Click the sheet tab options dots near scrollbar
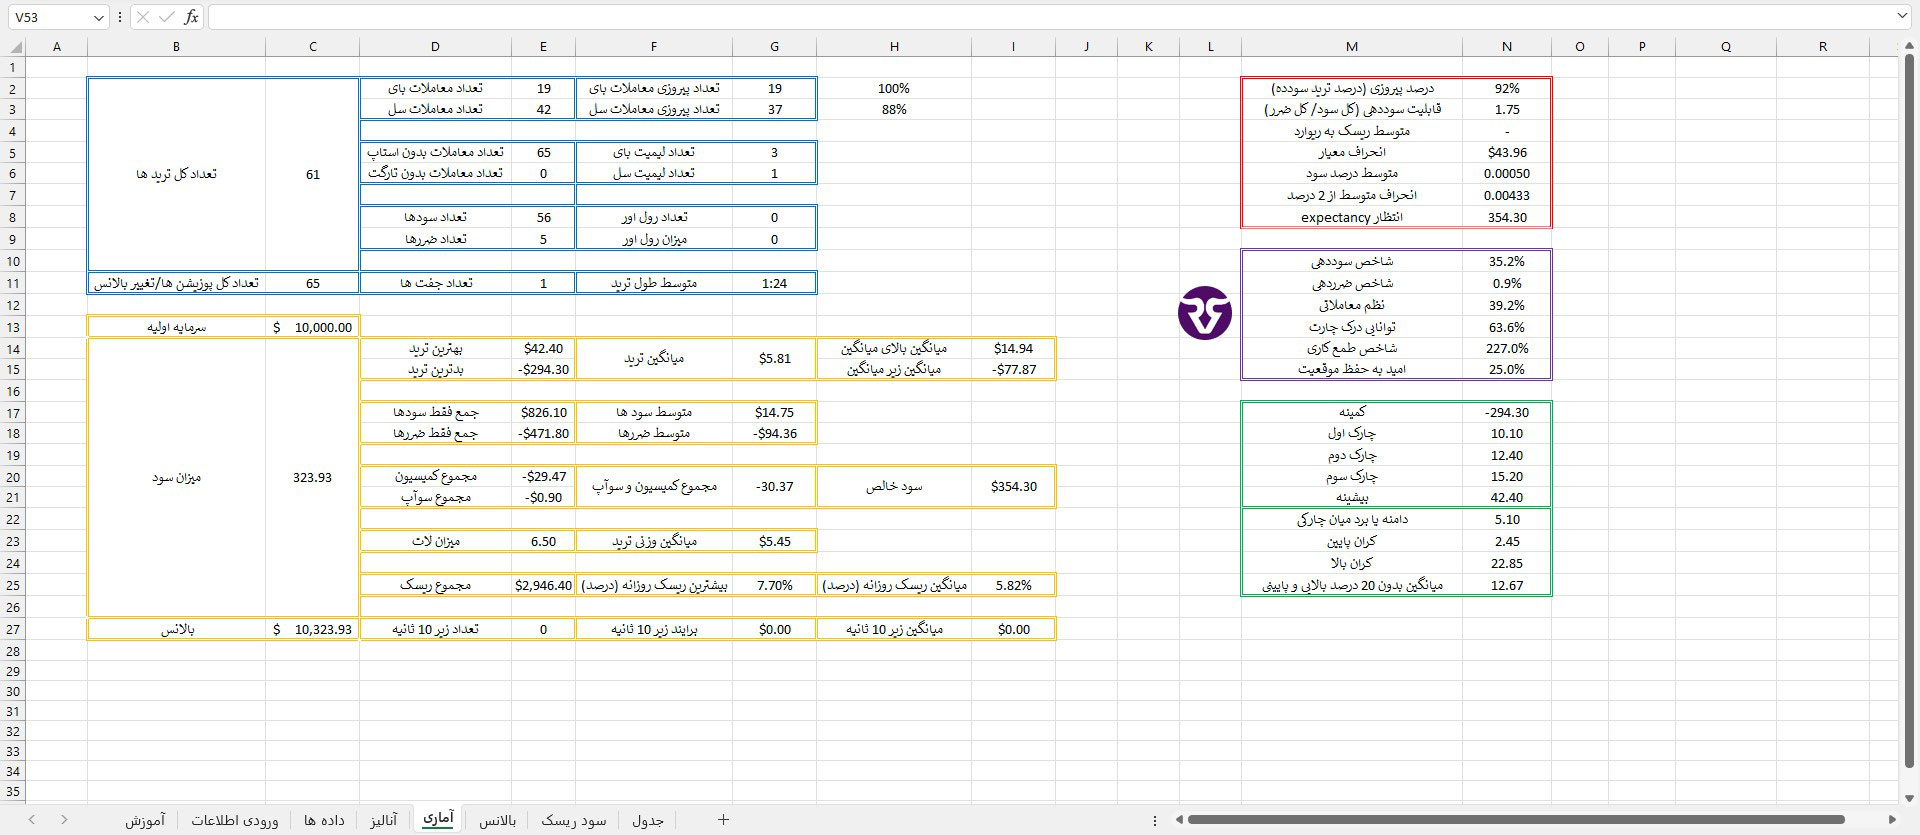This screenshot has width=1920, height=835. (1155, 820)
